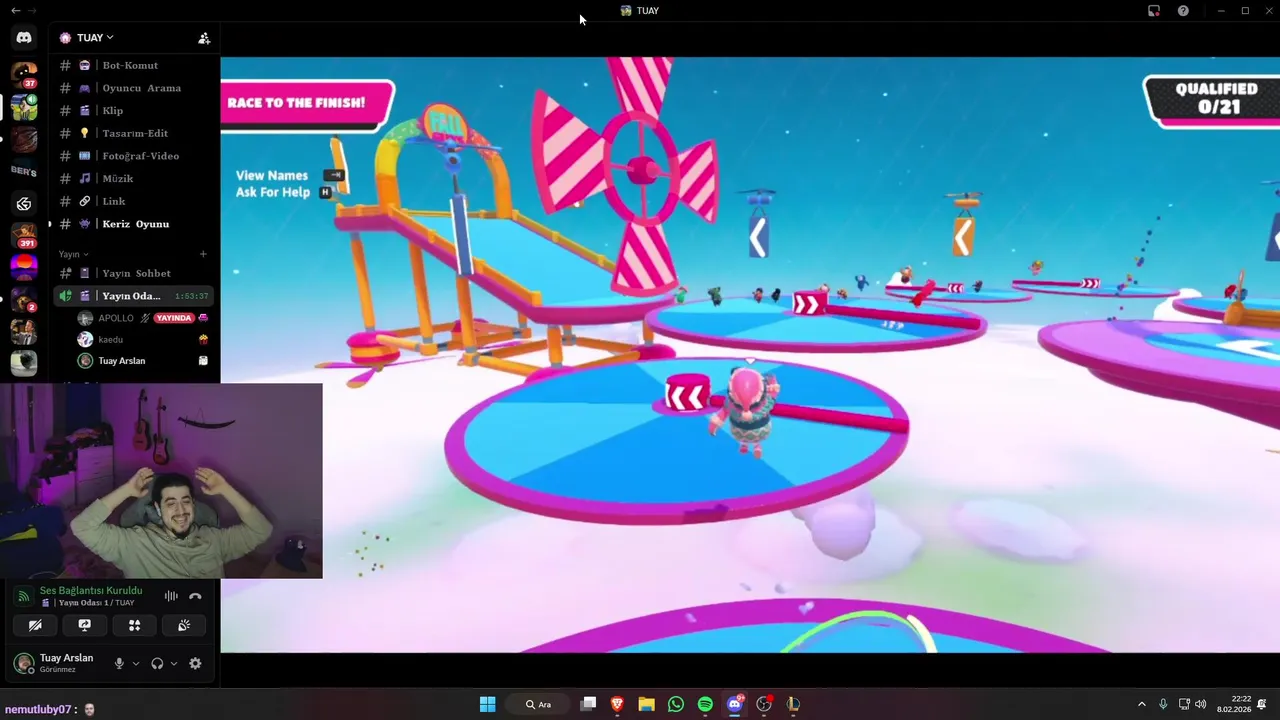Open WhatsApp from taskbar
Screen dimensions: 1280x720
(676, 704)
